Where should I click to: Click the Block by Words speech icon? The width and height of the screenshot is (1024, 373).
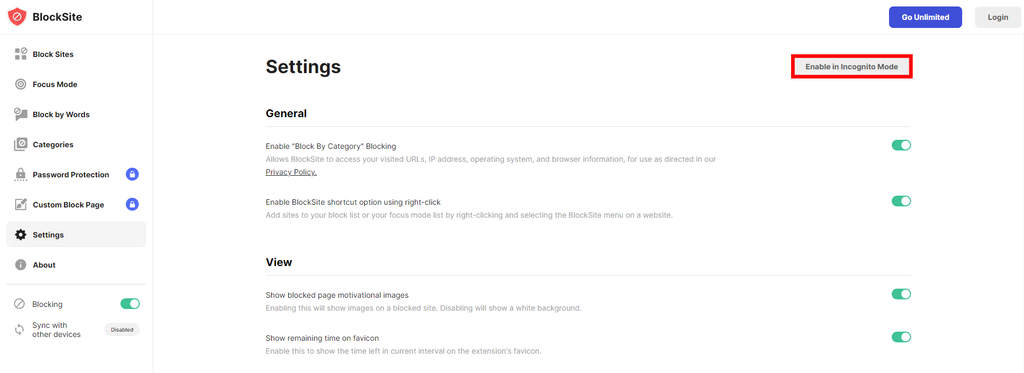tap(20, 114)
